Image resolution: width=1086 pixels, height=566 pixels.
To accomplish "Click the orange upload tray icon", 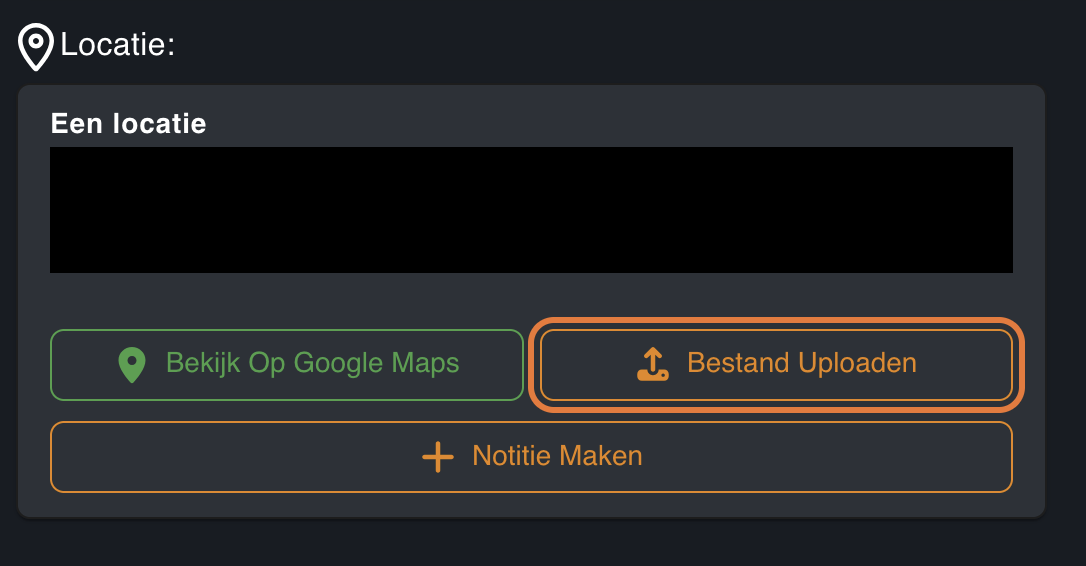I will [652, 364].
